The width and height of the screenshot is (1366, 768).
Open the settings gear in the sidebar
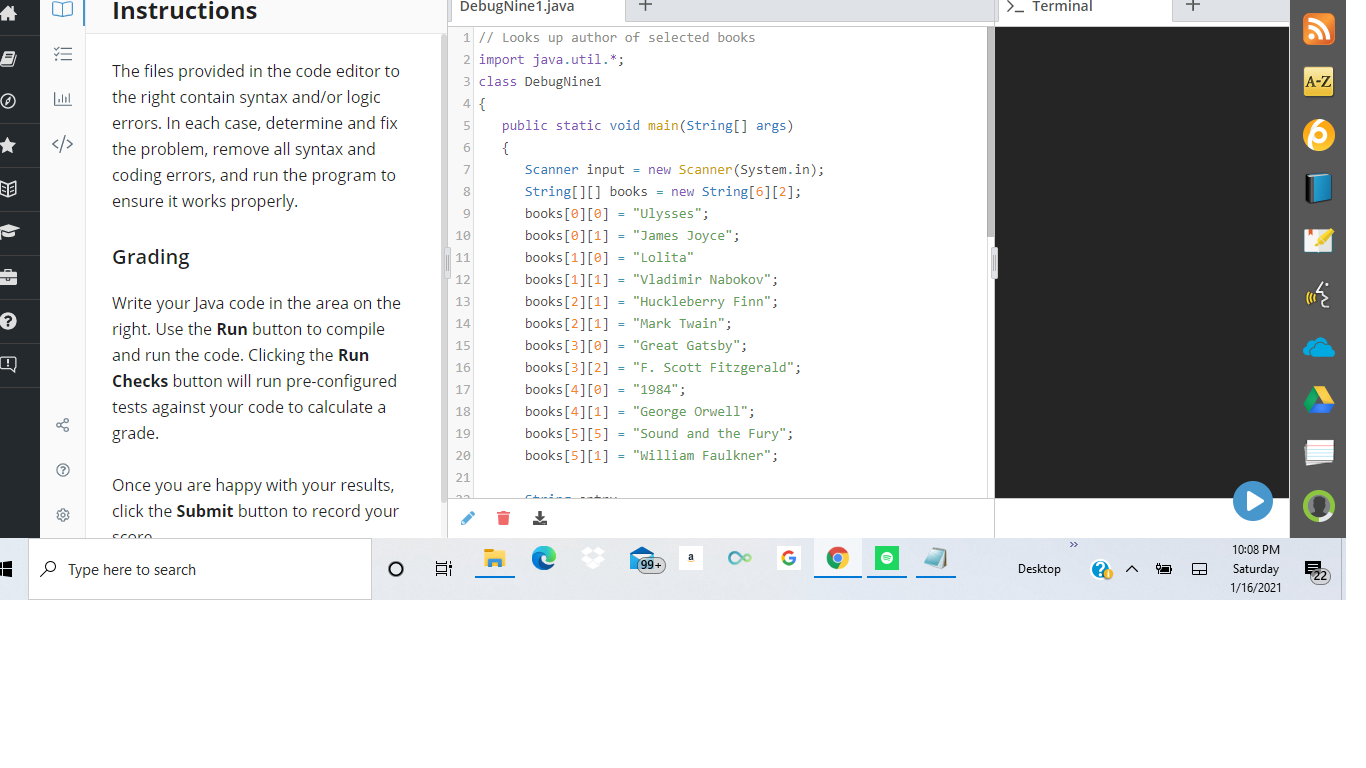[x=62, y=514]
